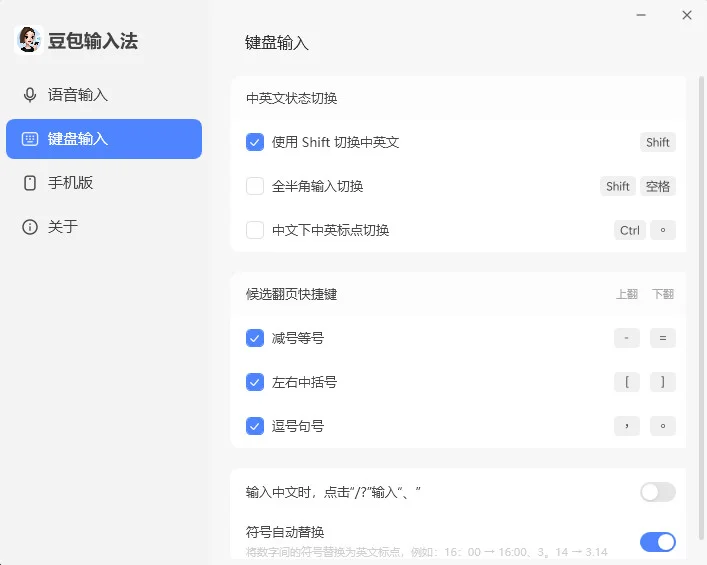Uncheck the 左右中括号 paging option
Screen dimensions: 707x565
[x=255, y=382]
